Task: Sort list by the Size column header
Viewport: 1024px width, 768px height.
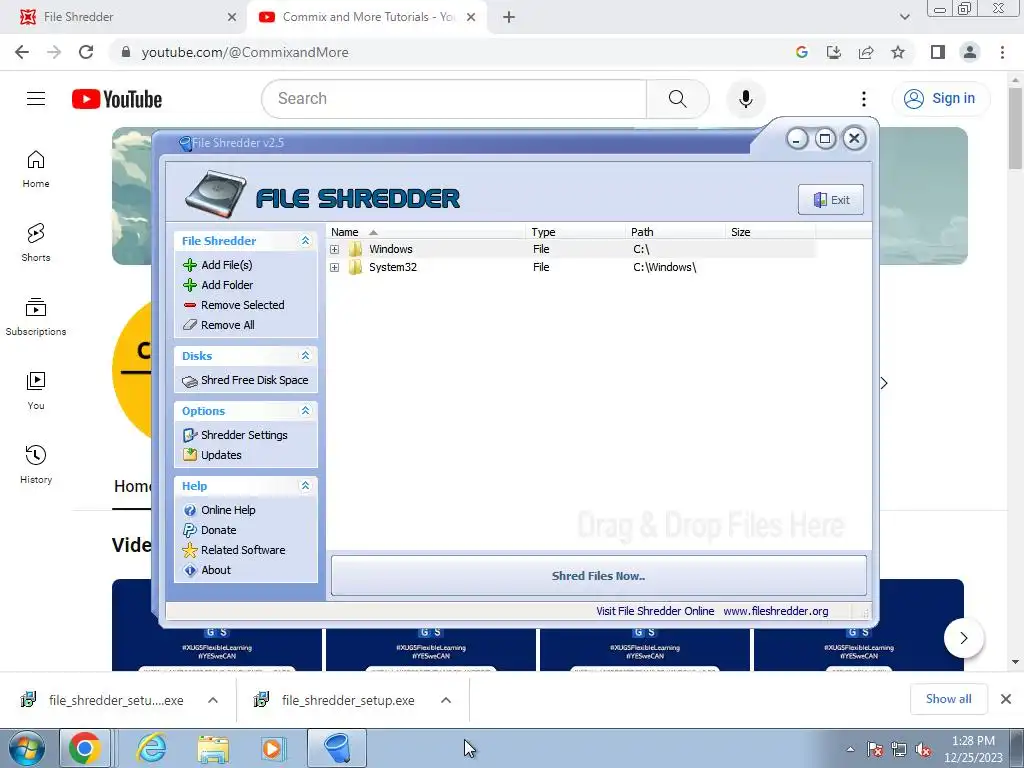Action: click(x=771, y=232)
